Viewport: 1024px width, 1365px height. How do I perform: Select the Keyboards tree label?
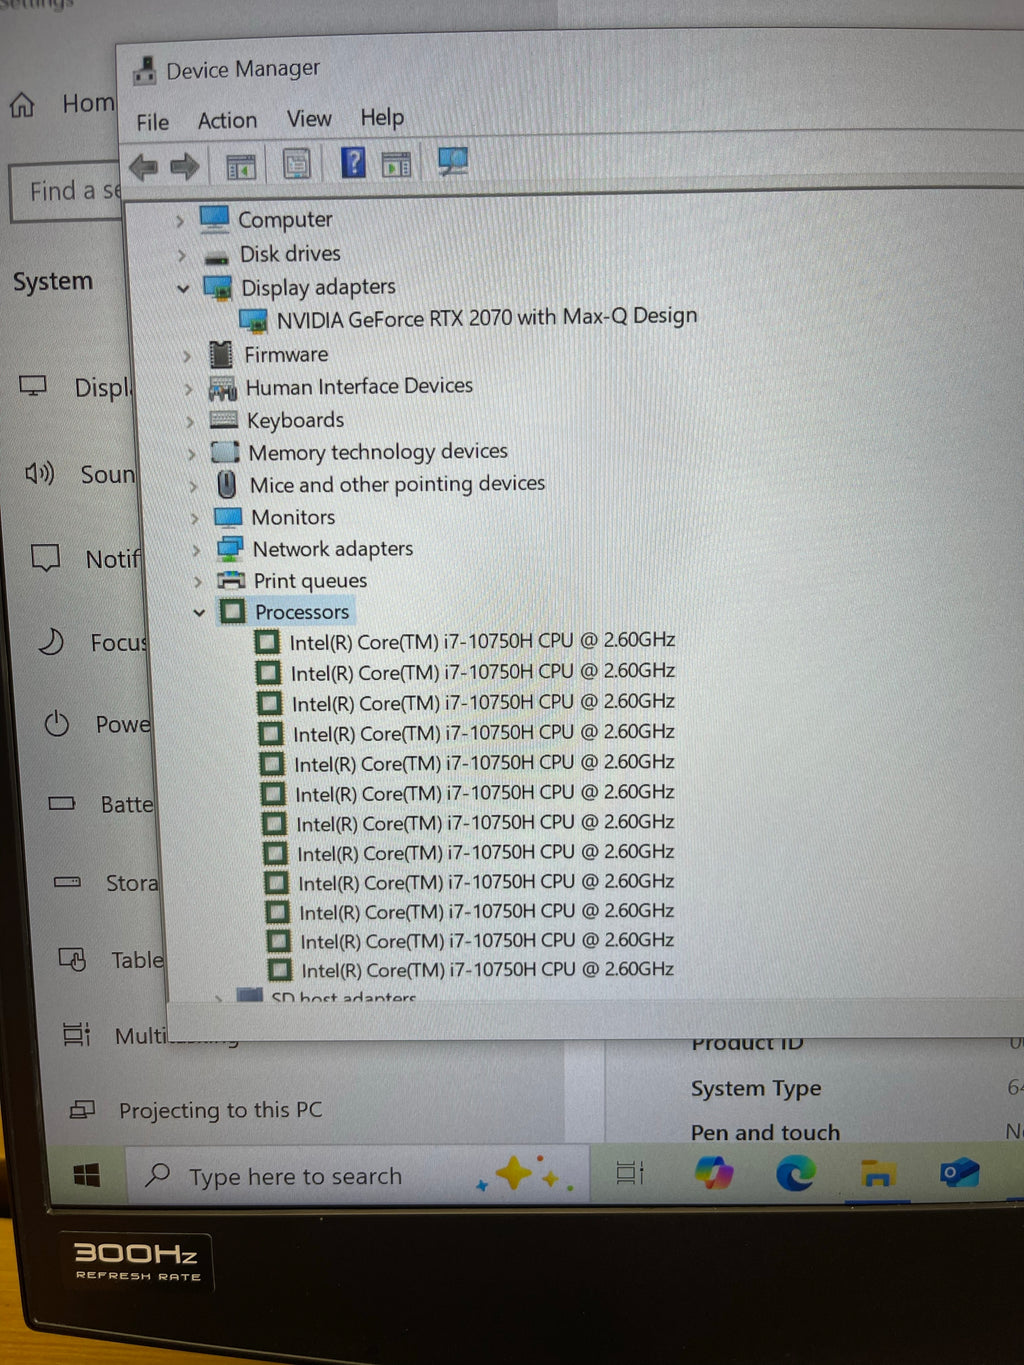click(295, 421)
